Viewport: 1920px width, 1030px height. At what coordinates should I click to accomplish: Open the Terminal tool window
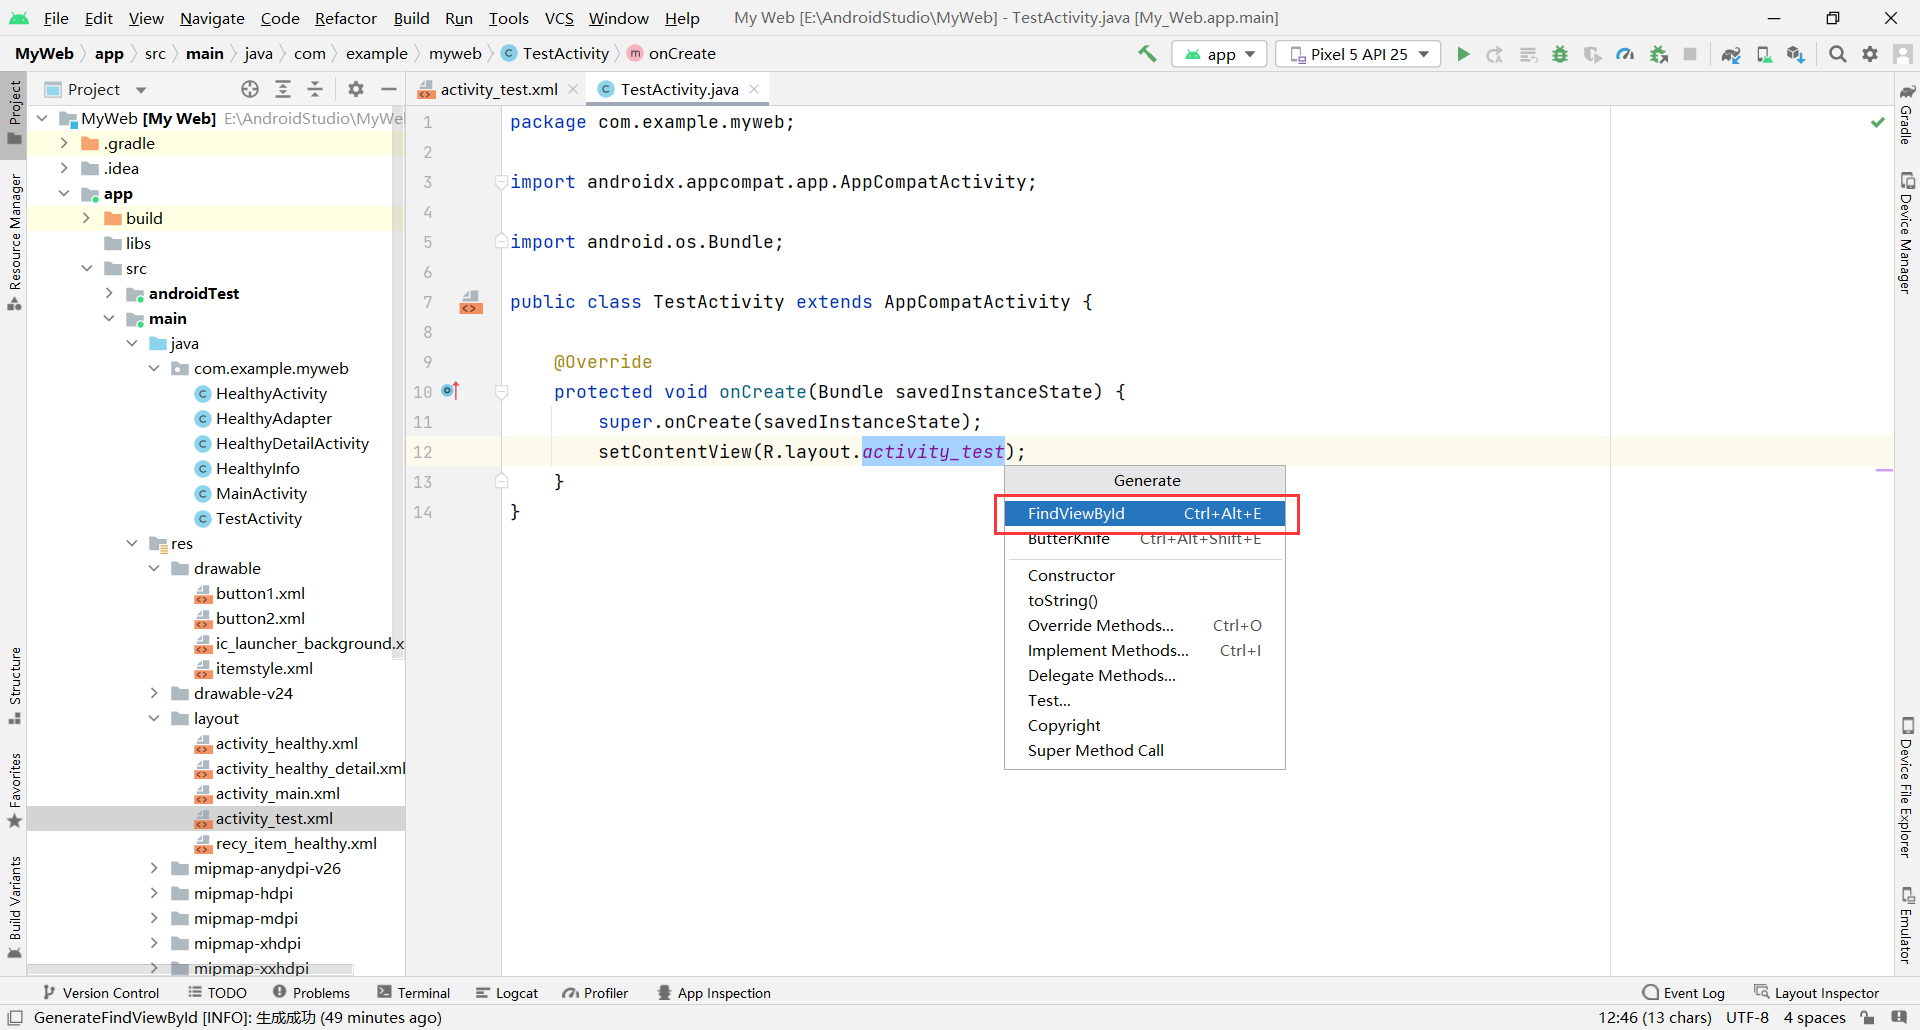pyautogui.click(x=413, y=993)
